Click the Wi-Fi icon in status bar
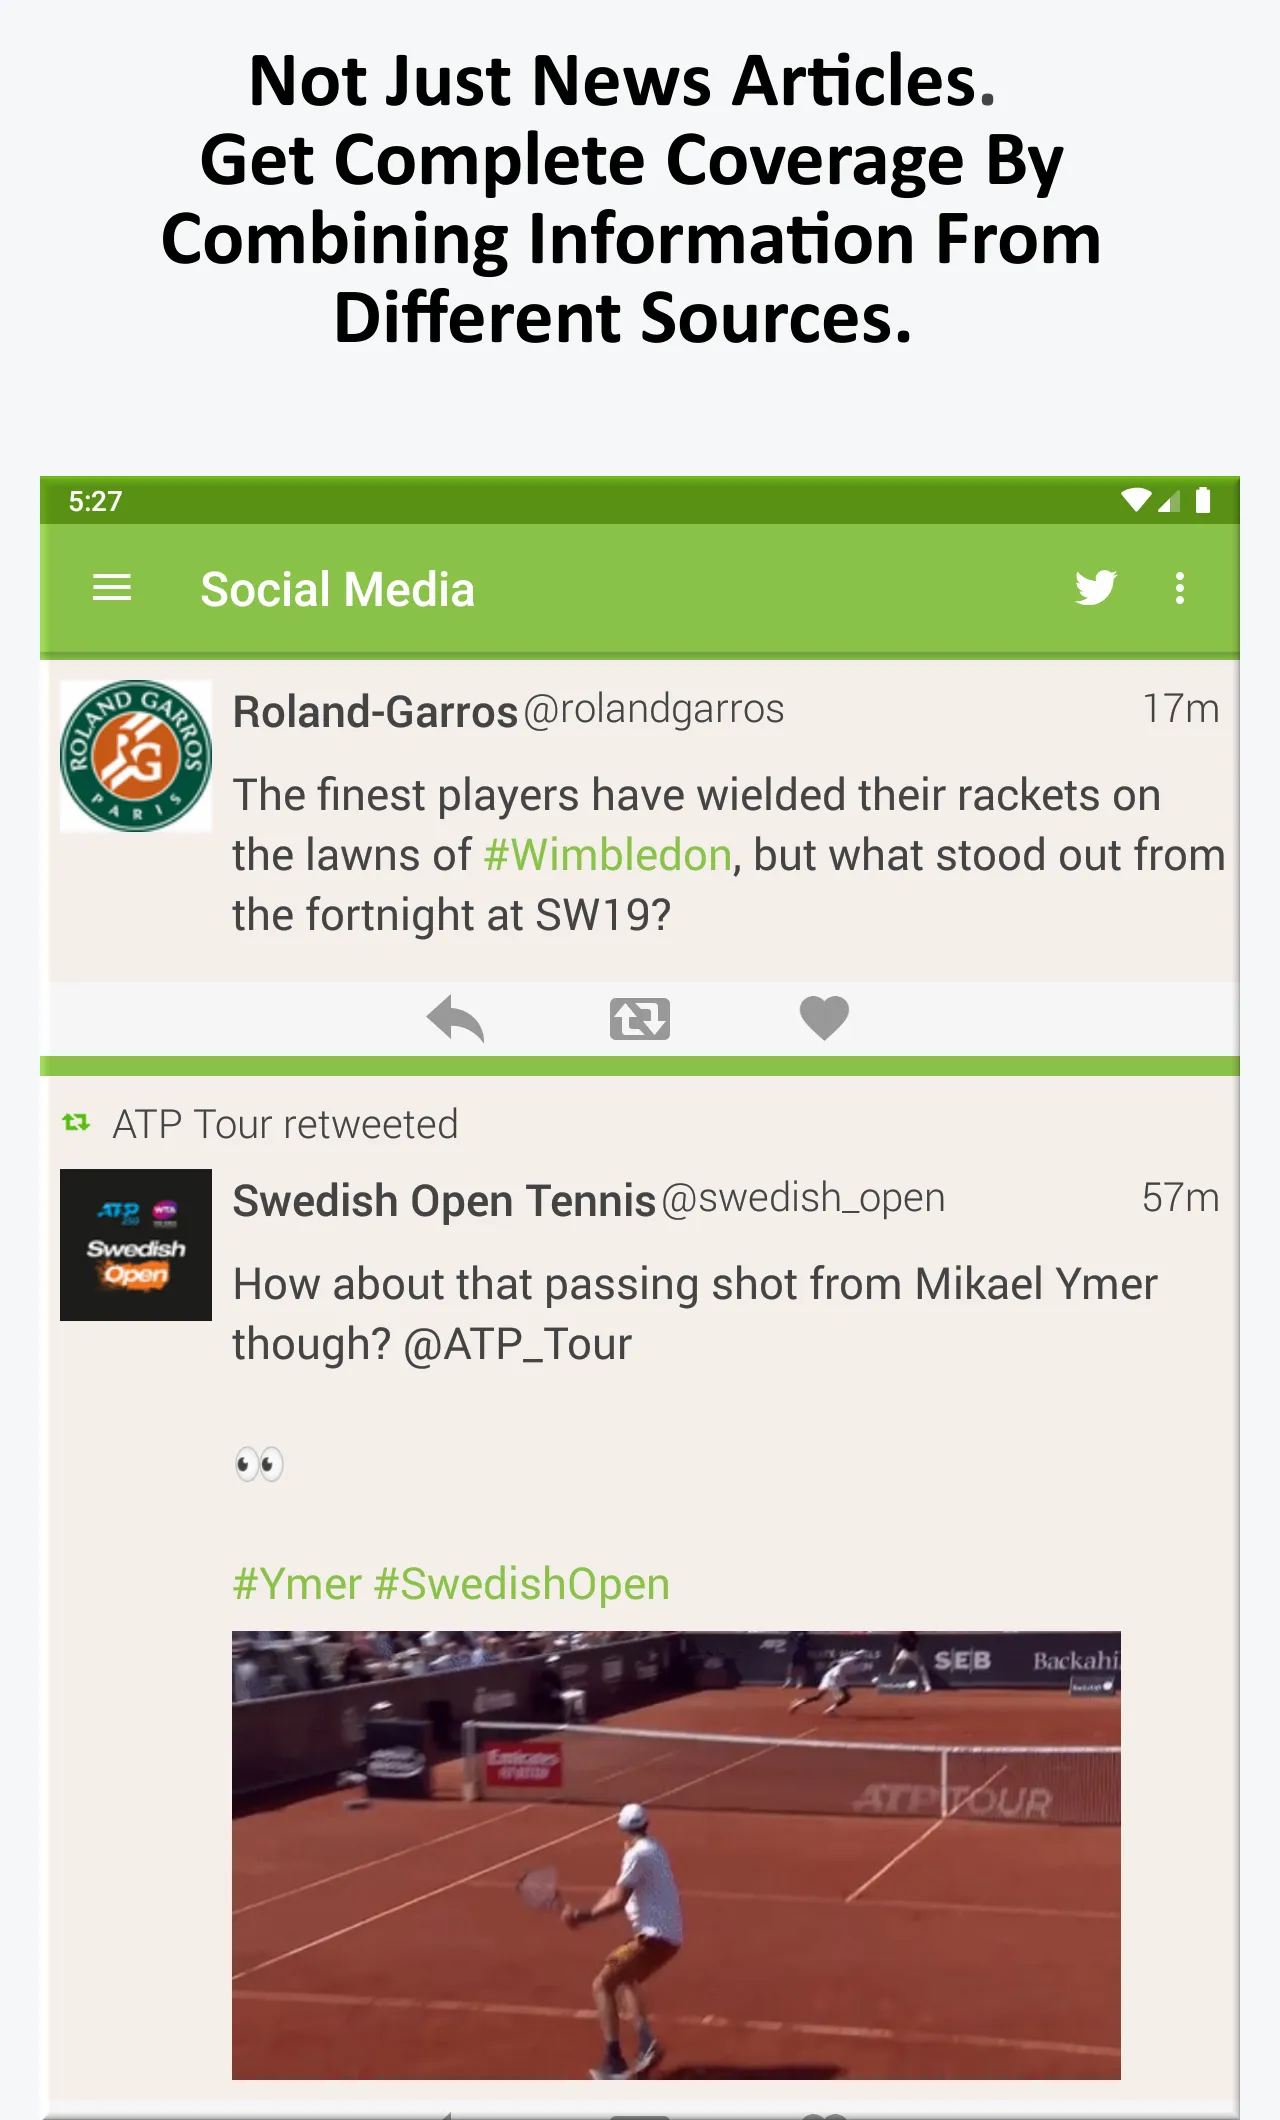The height and width of the screenshot is (2120, 1280). [1135, 501]
